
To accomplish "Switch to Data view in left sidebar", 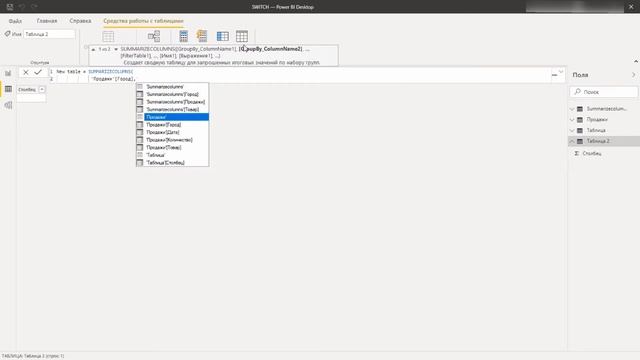I will 8,89.
